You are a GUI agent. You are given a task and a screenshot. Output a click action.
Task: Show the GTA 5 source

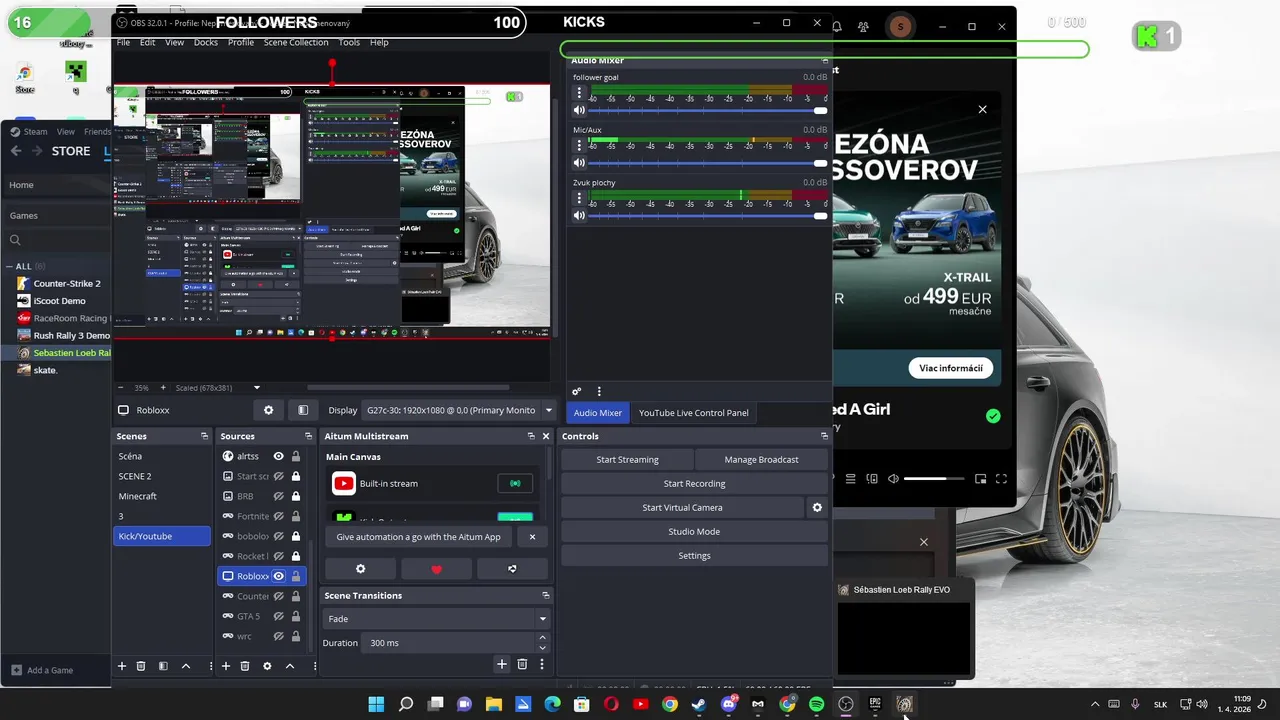[x=279, y=616]
